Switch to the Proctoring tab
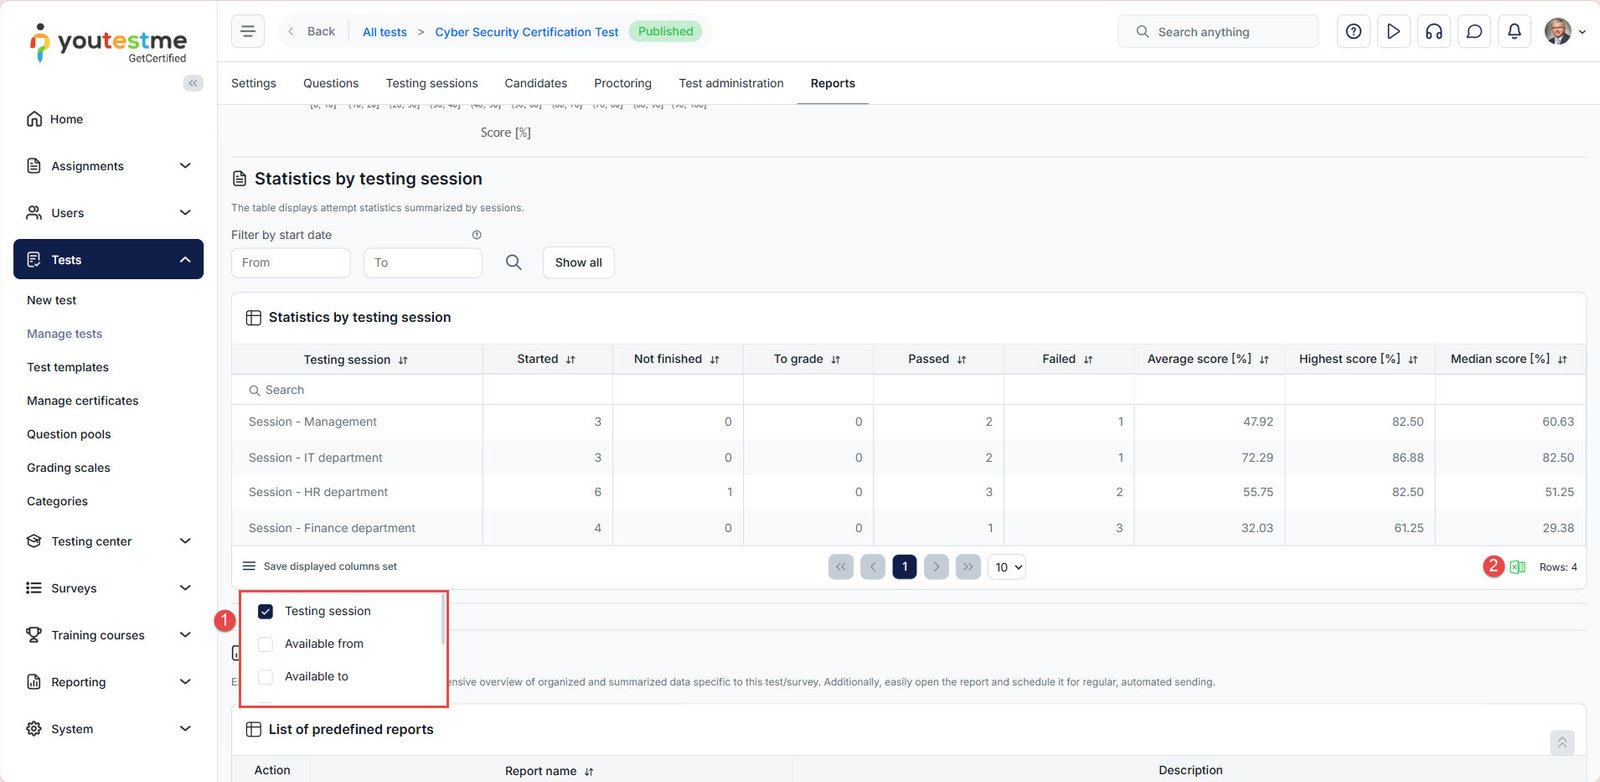Image resolution: width=1600 pixels, height=782 pixels. tap(622, 83)
